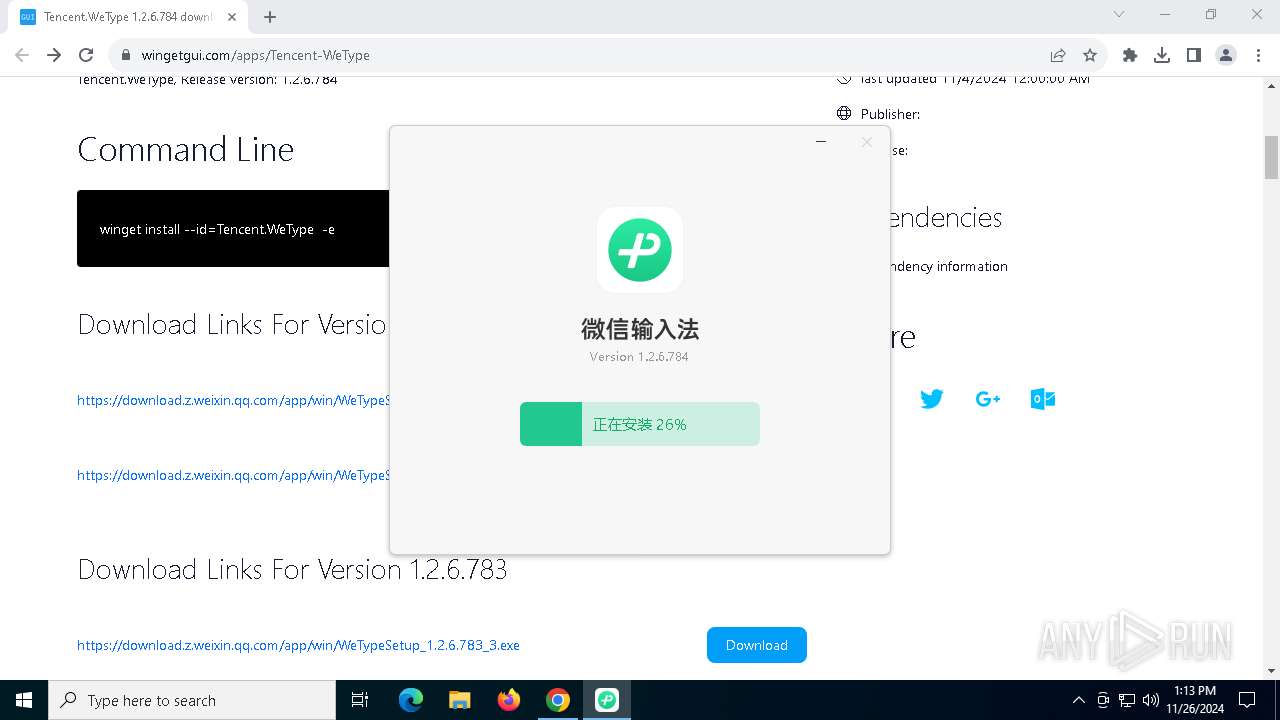
Task: Click the winget install command box
Action: click(x=233, y=229)
